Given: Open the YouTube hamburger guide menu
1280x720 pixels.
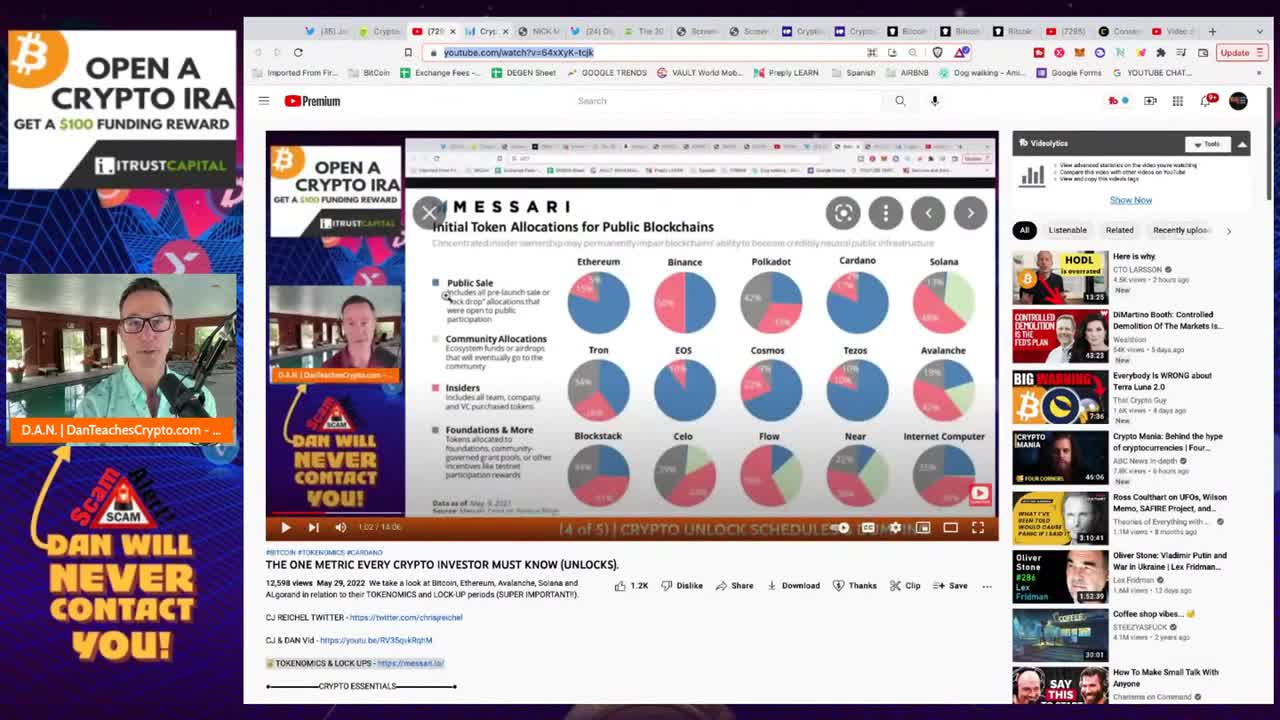Looking at the screenshot, I should pyautogui.click(x=264, y=101).
